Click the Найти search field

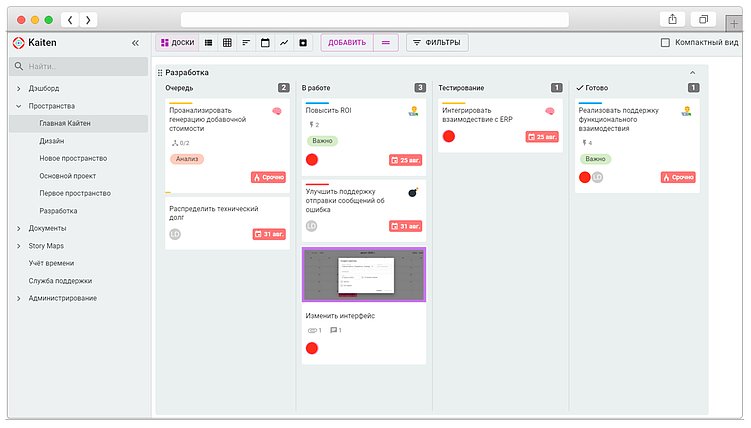click(78, 67)
